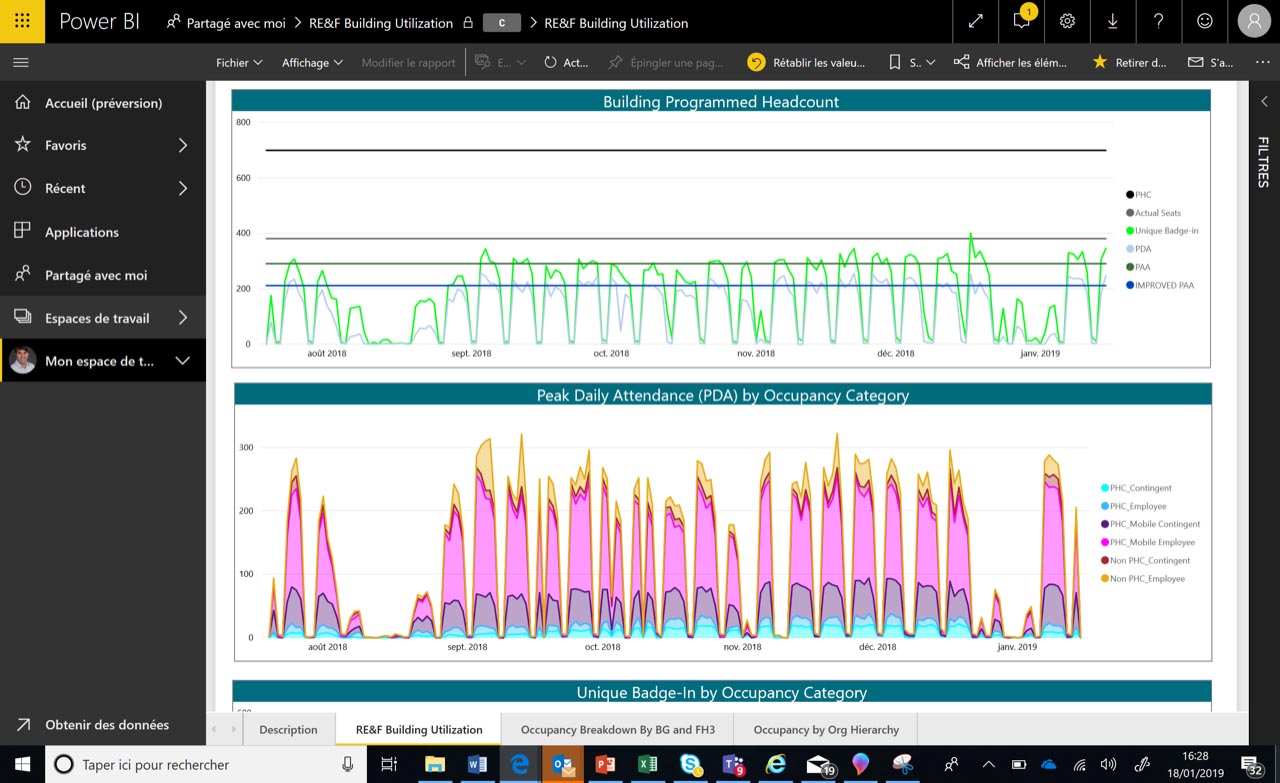The height and width of the screenshot is (783, 1280).
Task: Open the notifications icon with badge
Action: click(x=1021, y=21)
